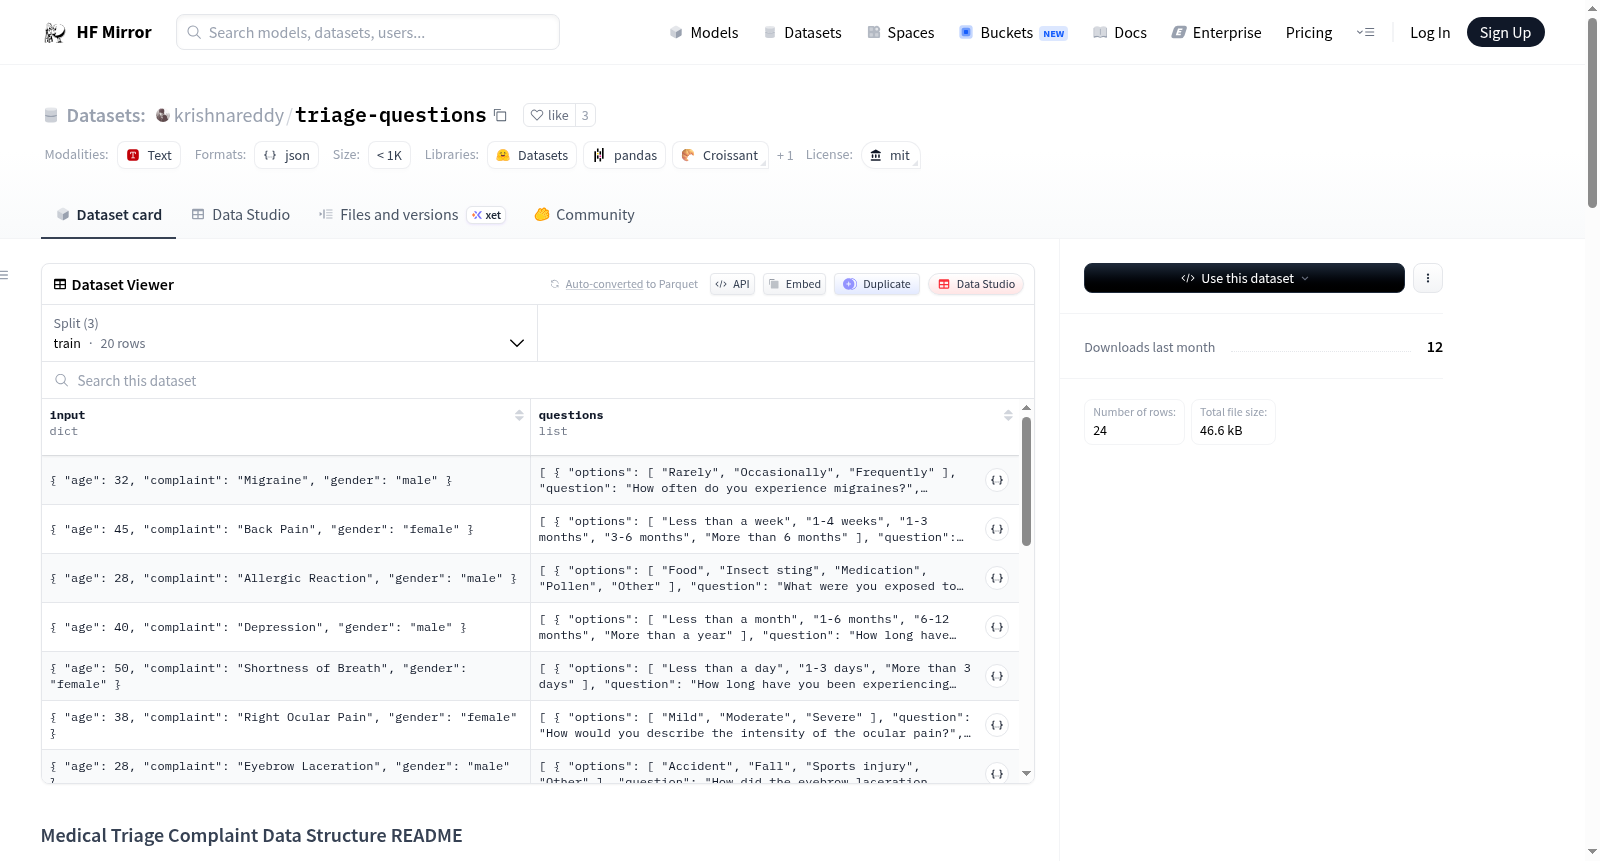Filter by the Croissant library tag

point(720,155)
